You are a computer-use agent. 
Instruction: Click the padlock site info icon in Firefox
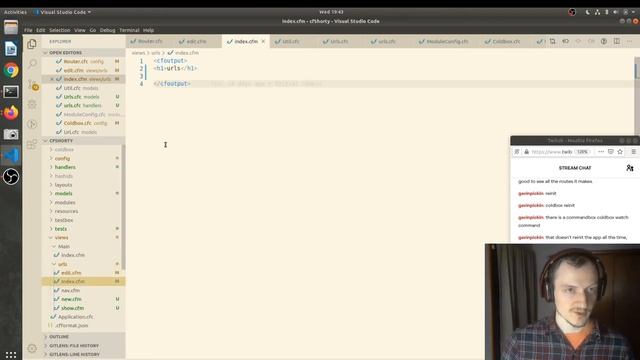(527, 151)
